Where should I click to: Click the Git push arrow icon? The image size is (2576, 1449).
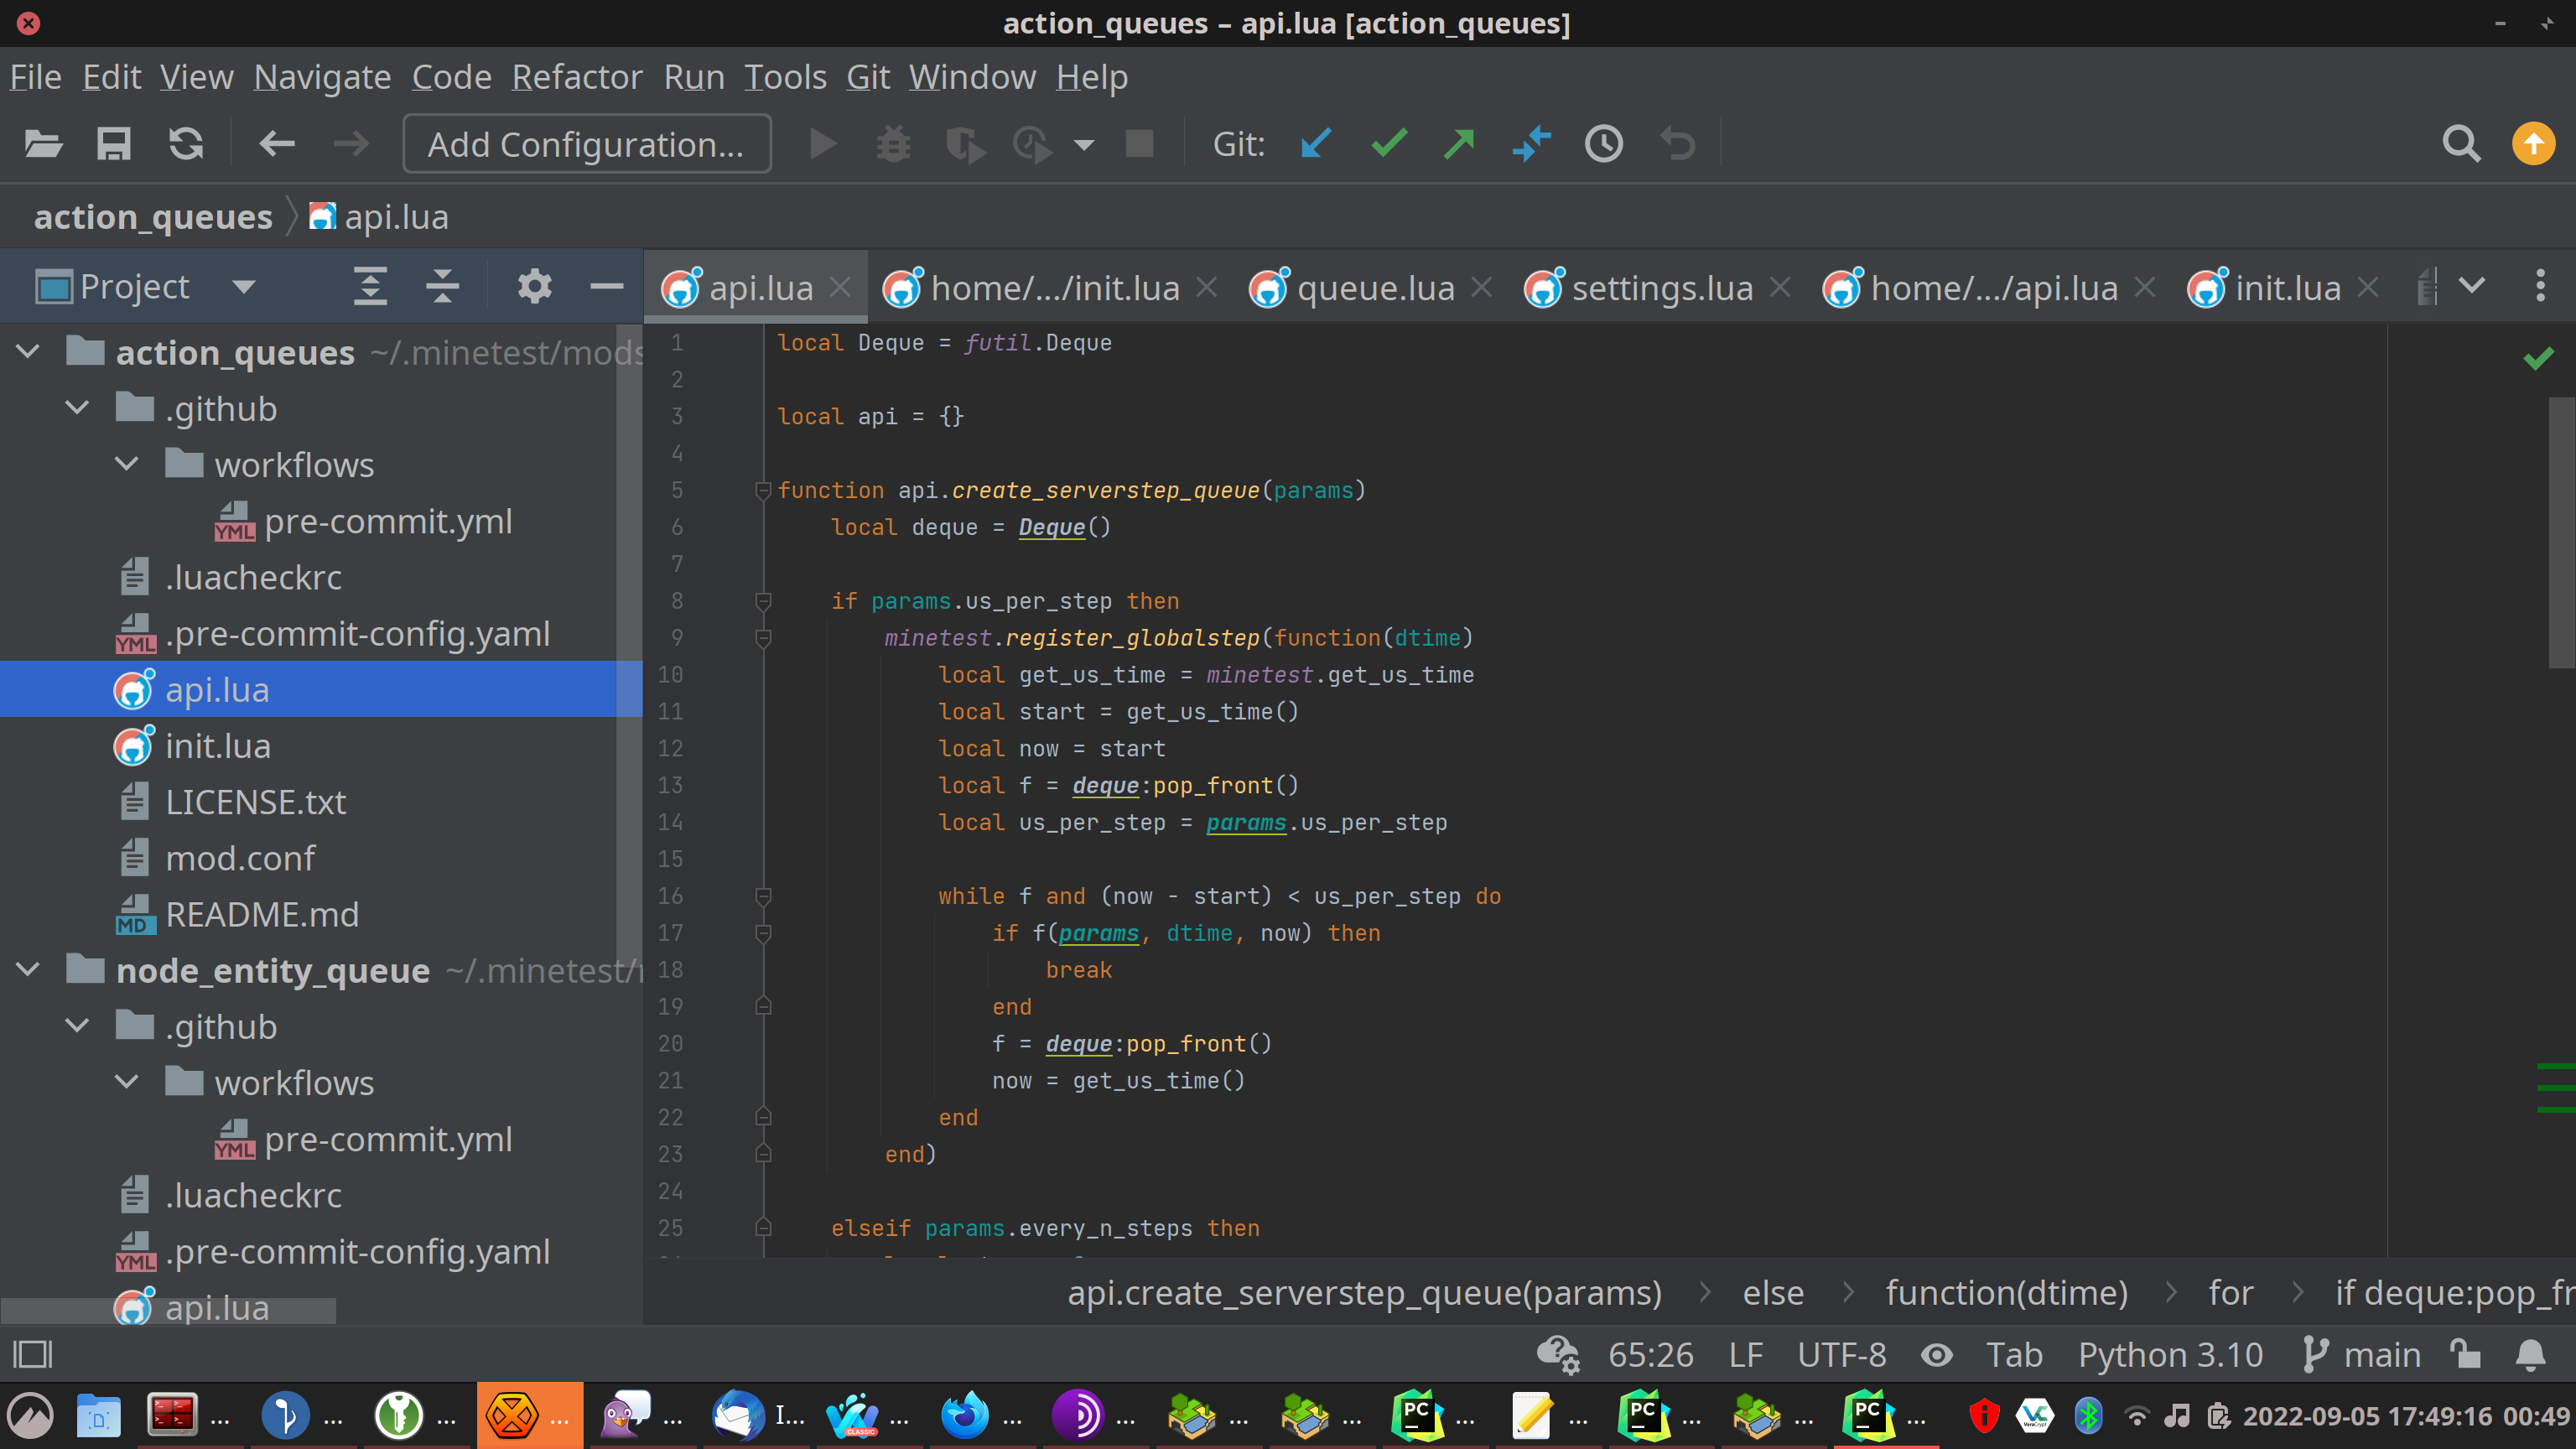(x=1460, y=144)
